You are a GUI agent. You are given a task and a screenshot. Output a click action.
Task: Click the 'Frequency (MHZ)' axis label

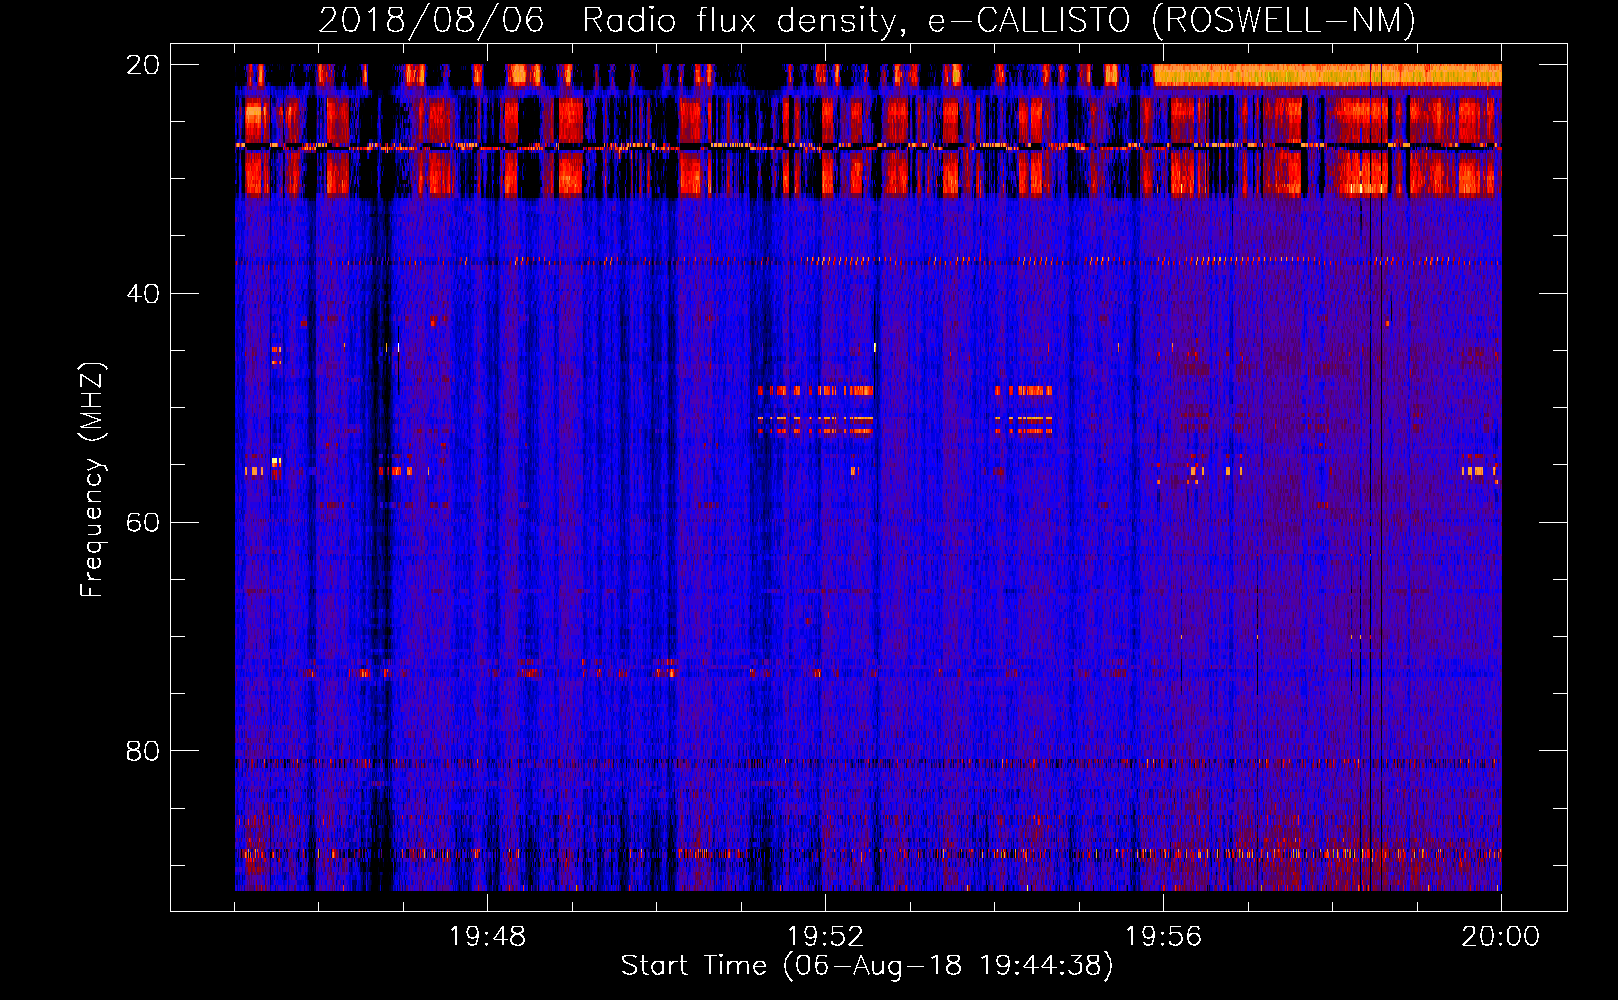[x=91, y=479]
